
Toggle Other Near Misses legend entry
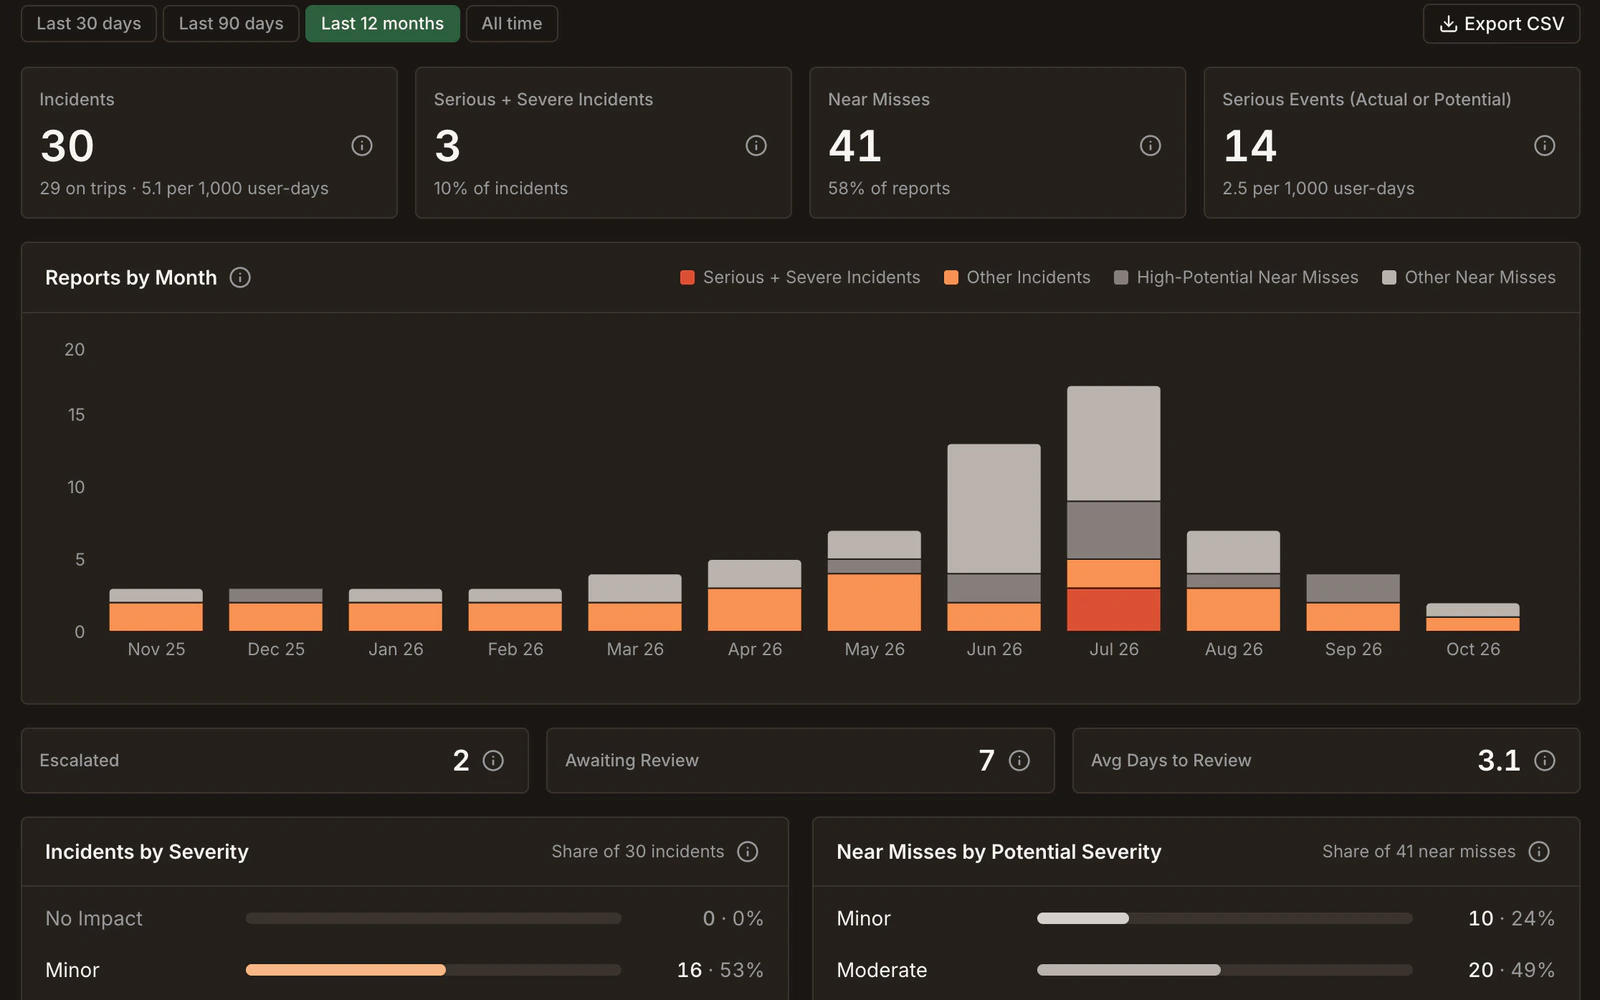tap(1468, 277)
